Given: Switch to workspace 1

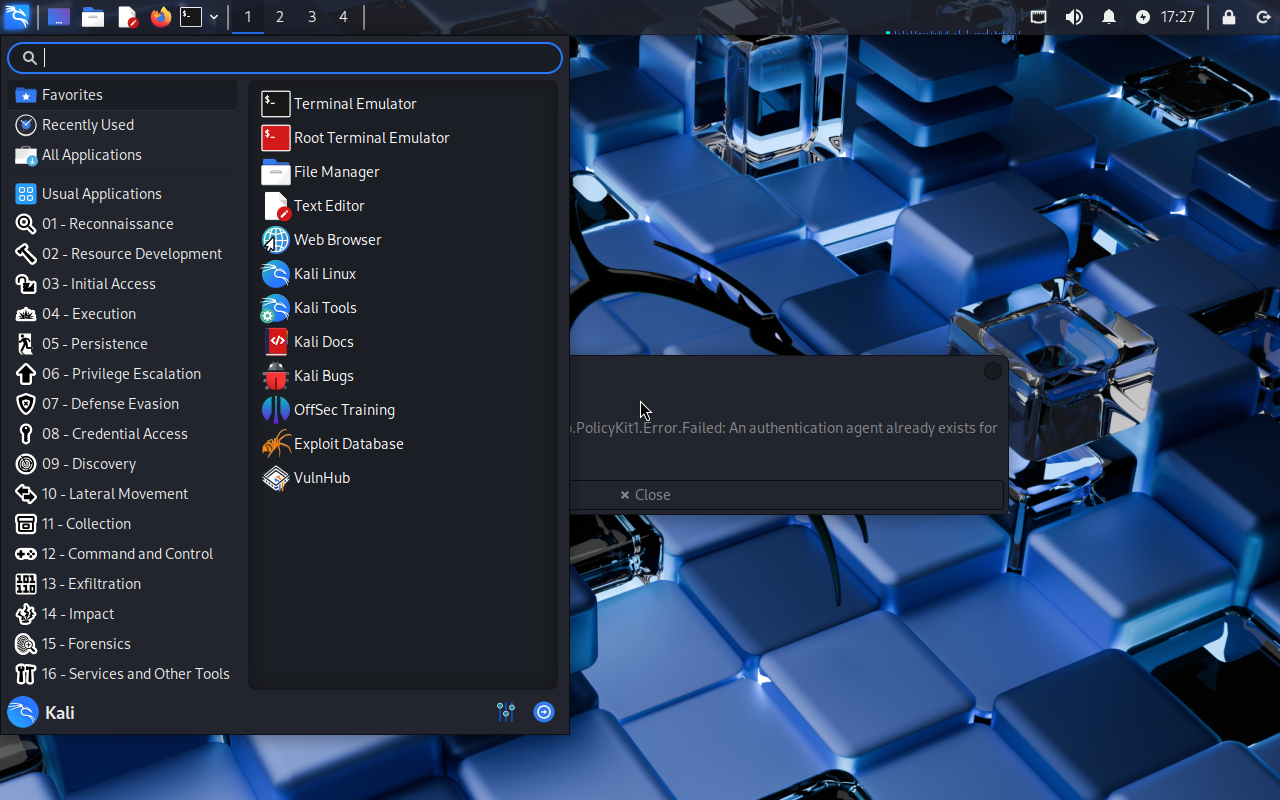Looking at the screenshot, I should pos(248,17).
